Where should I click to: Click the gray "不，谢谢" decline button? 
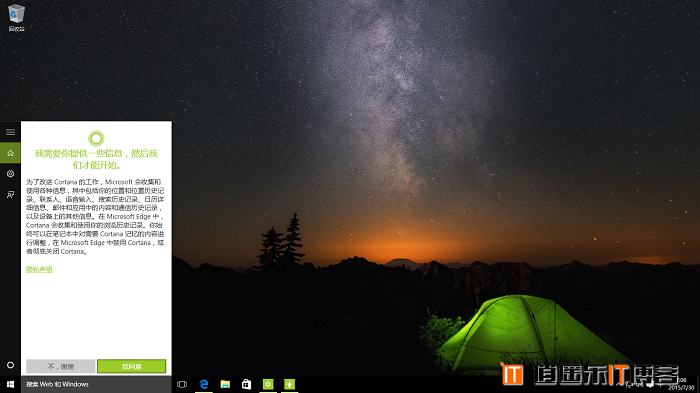60,366
